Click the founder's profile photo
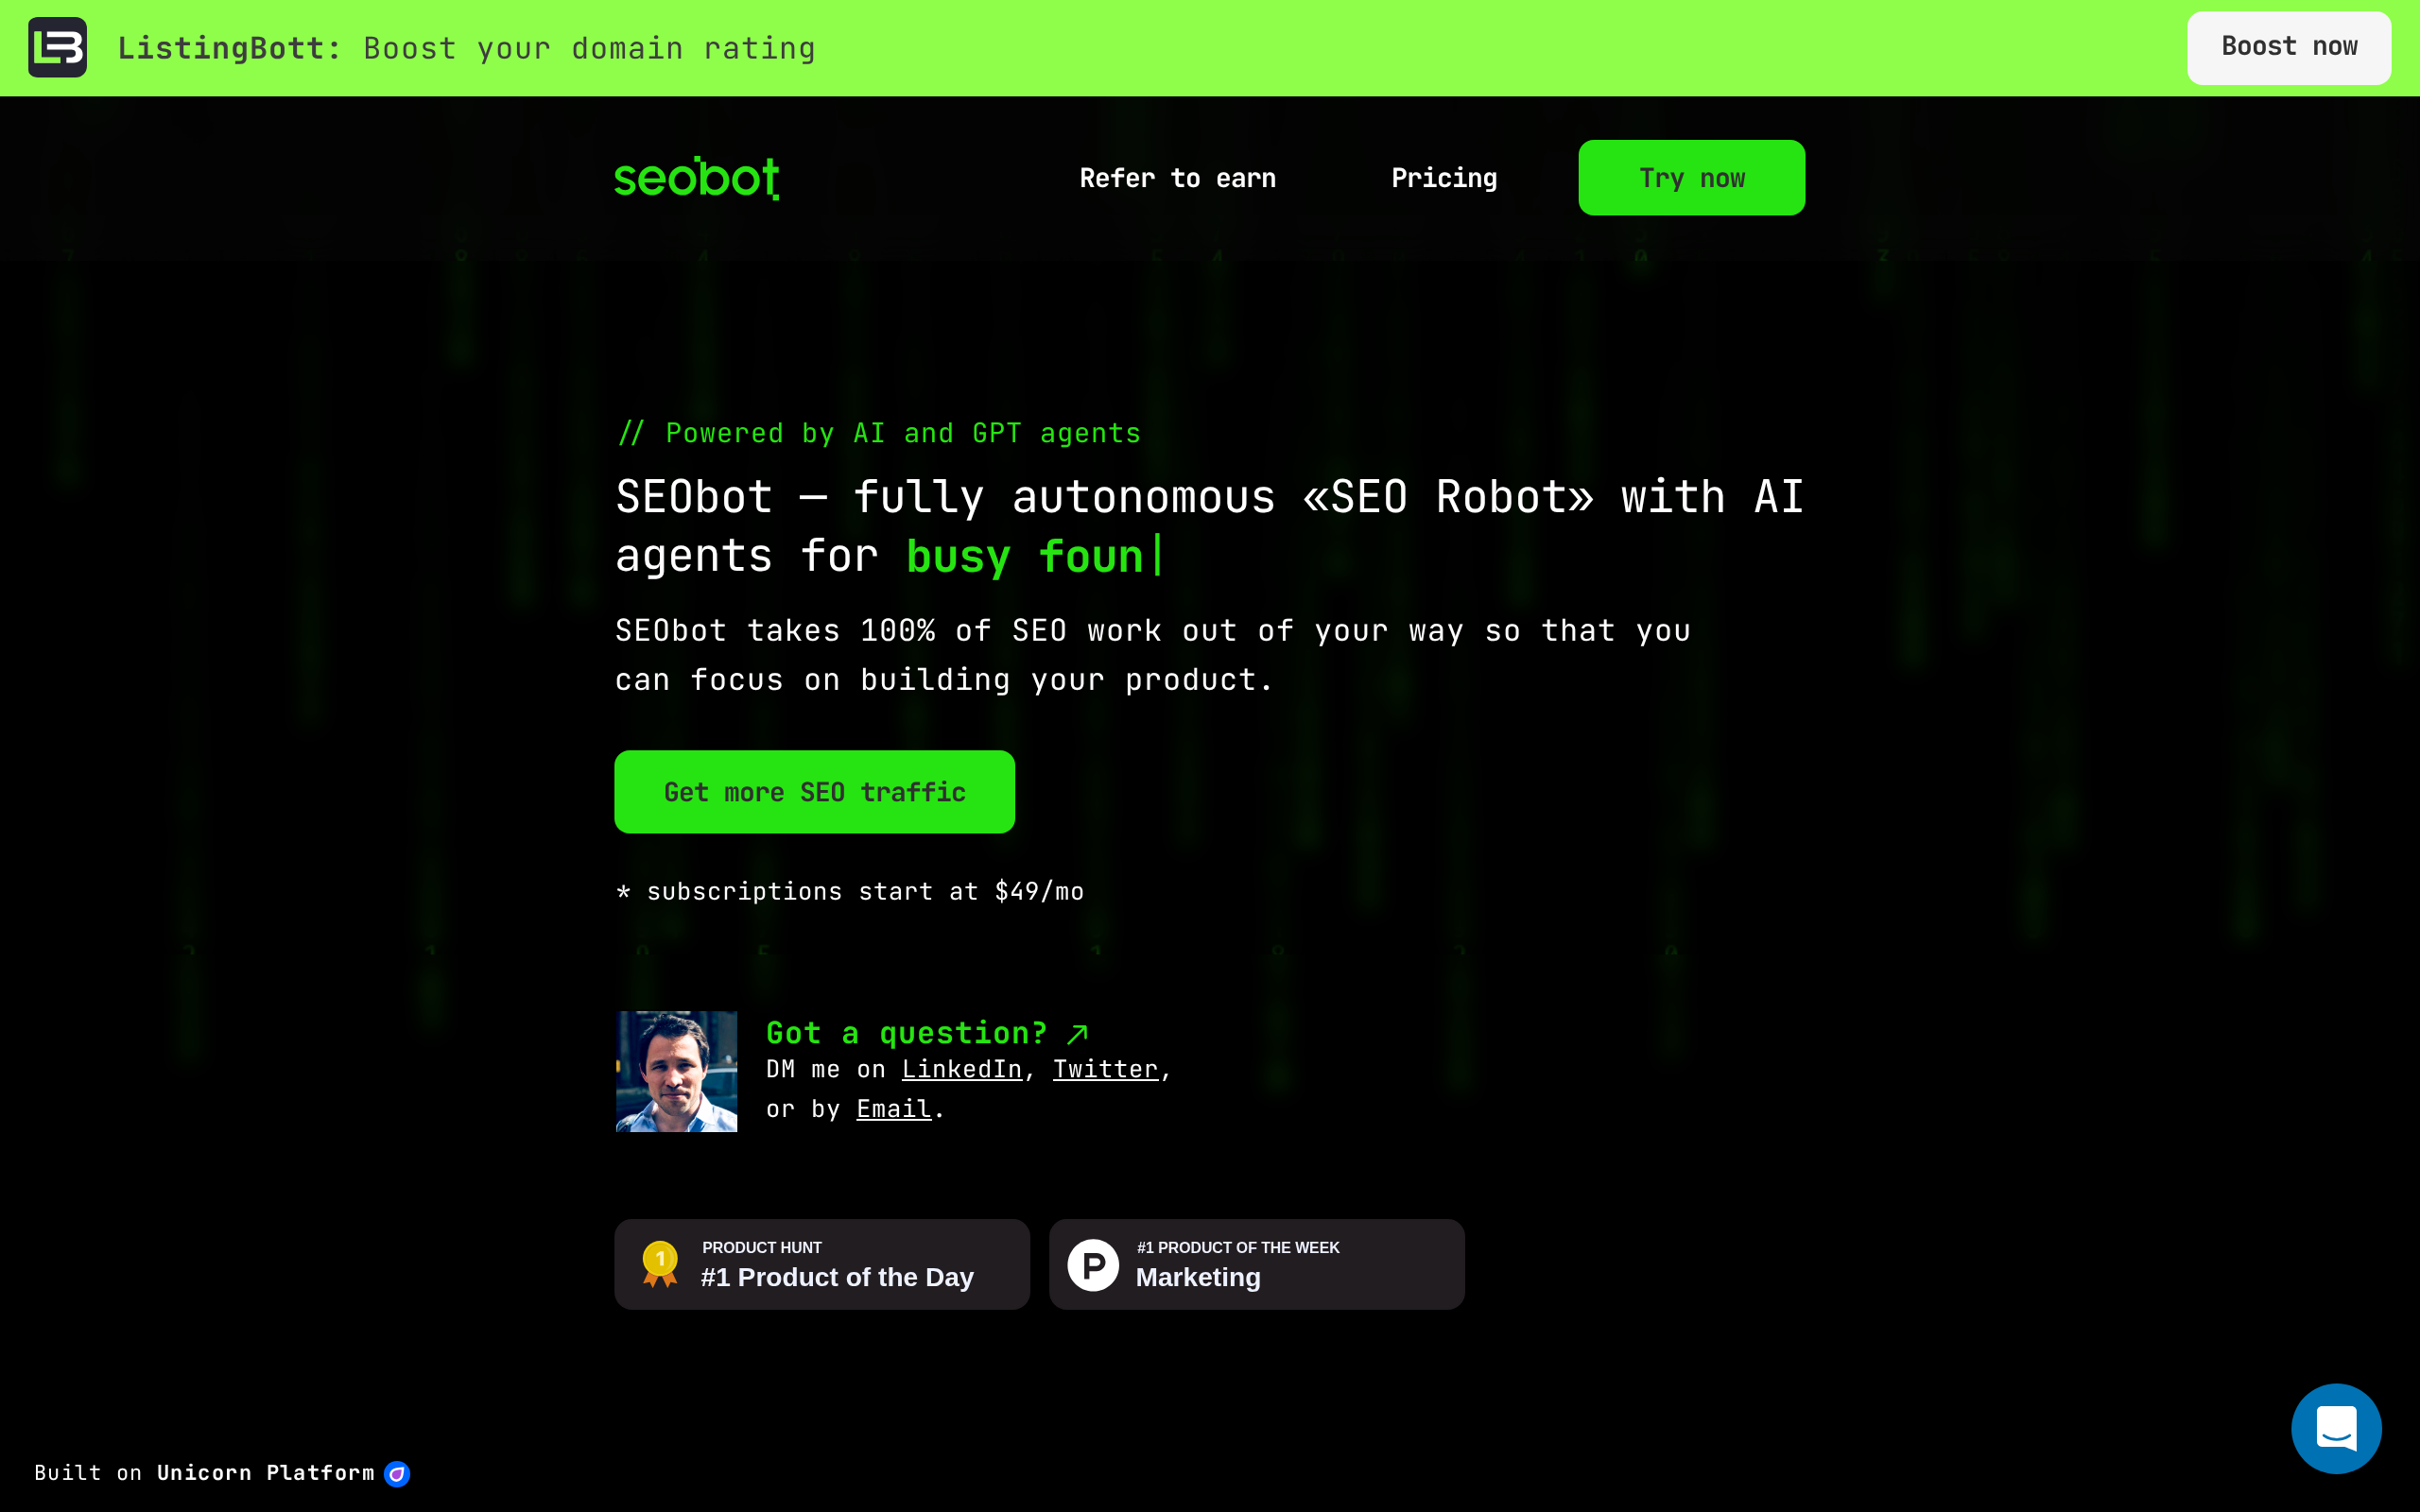 pyautogui.click(x=676, y=1071)
